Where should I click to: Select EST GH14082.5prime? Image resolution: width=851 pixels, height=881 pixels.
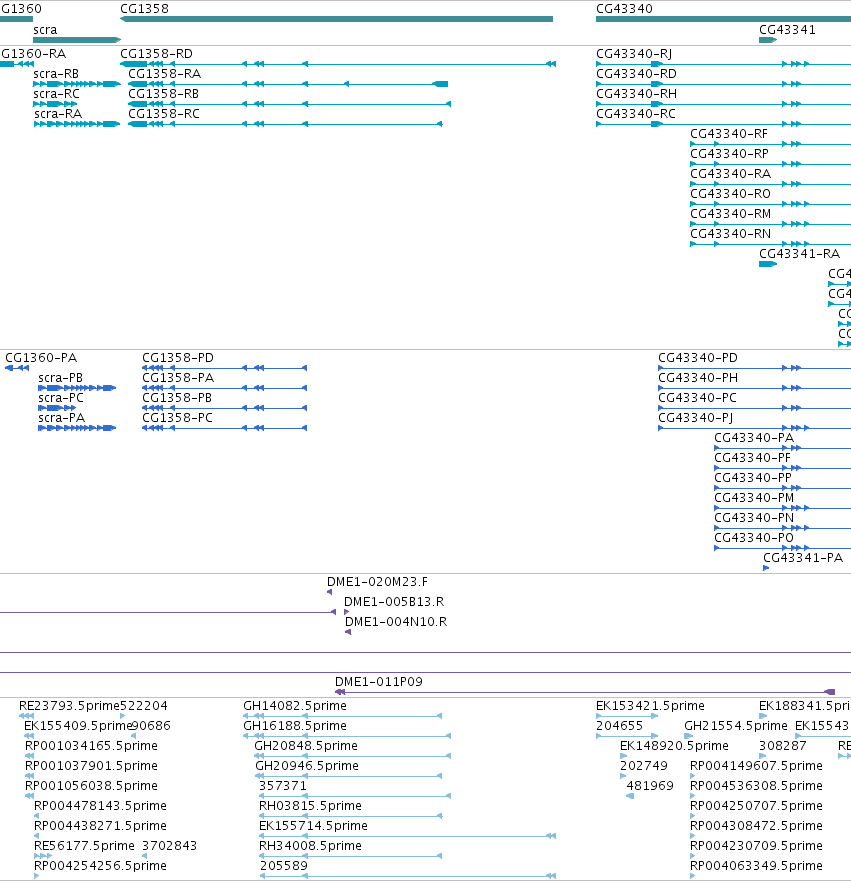pos(294,706)
